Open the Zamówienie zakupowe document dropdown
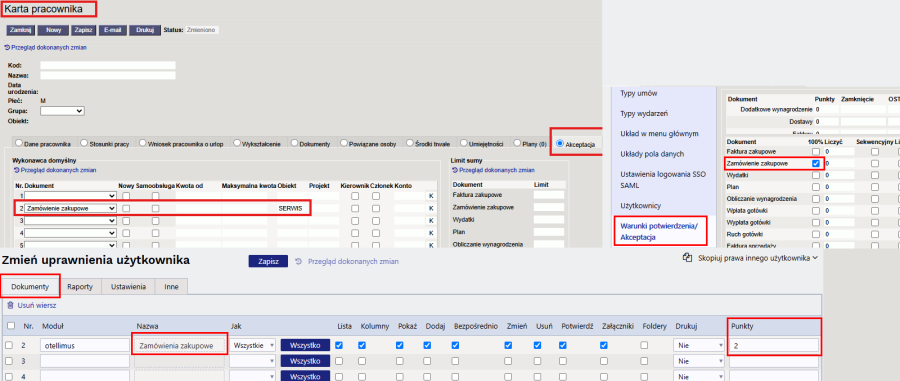The height and width of the screenshot is (381, 900). pyautogui.click(x=70, y=208)
